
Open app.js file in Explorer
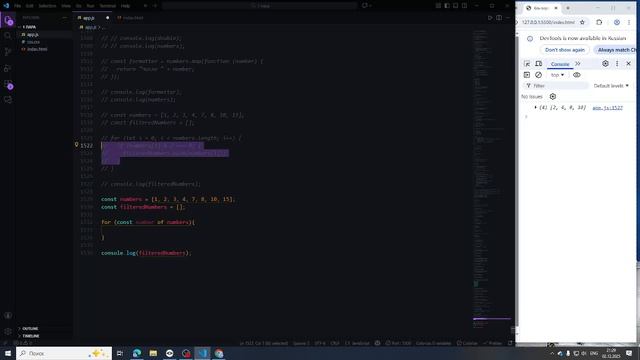click(33, 35)
